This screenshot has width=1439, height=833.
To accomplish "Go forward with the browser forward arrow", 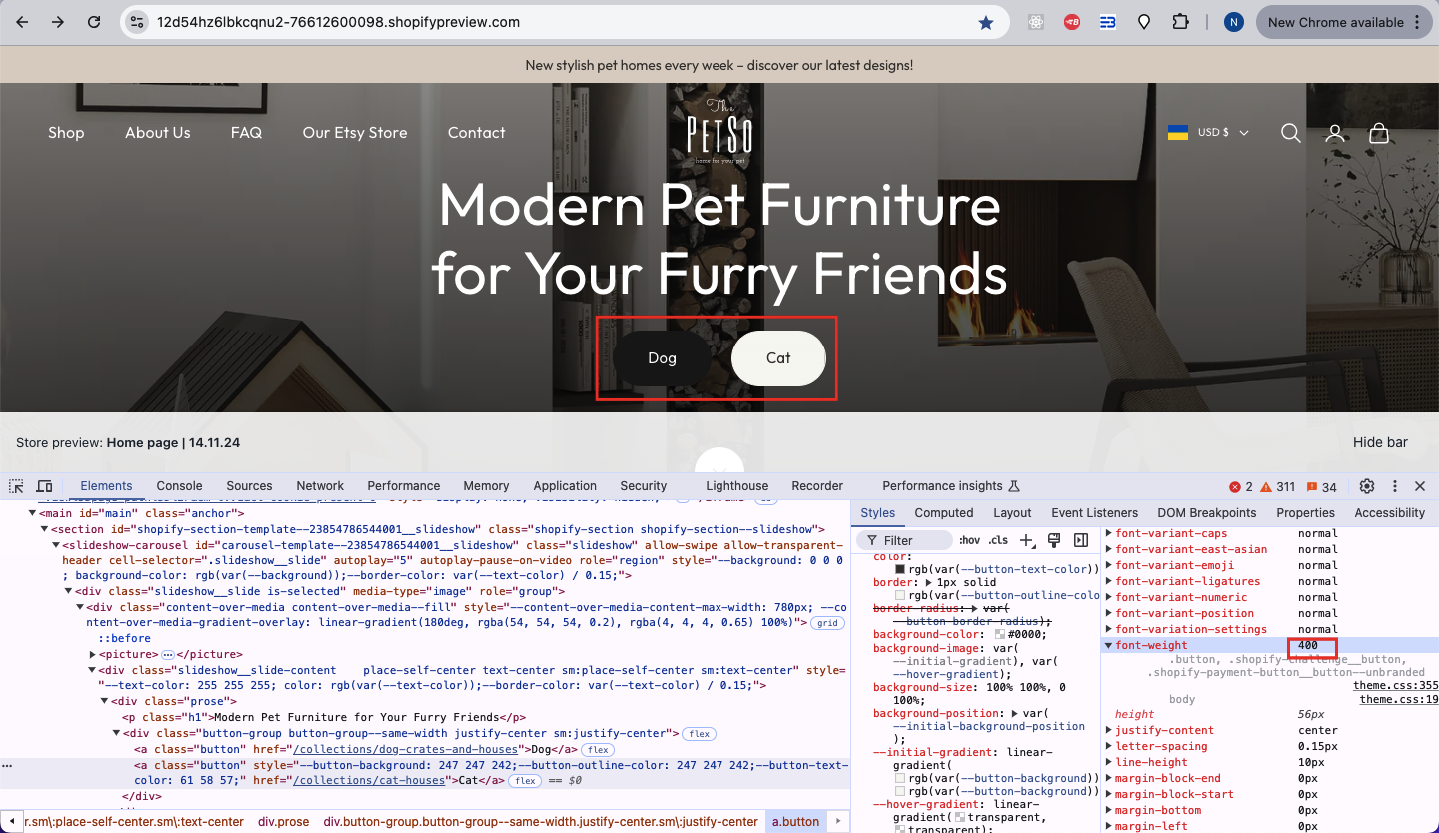I will [x=58, y=22].
